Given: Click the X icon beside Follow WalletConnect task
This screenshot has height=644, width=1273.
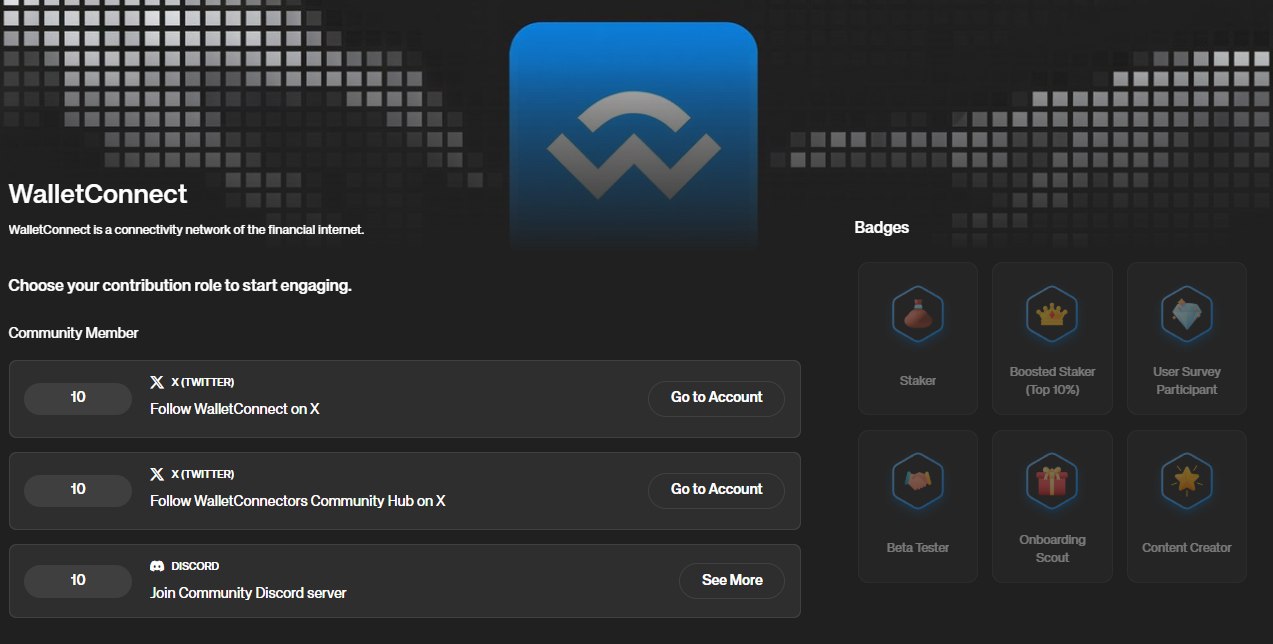Looking at the screenshot, I should pos(157,382).
